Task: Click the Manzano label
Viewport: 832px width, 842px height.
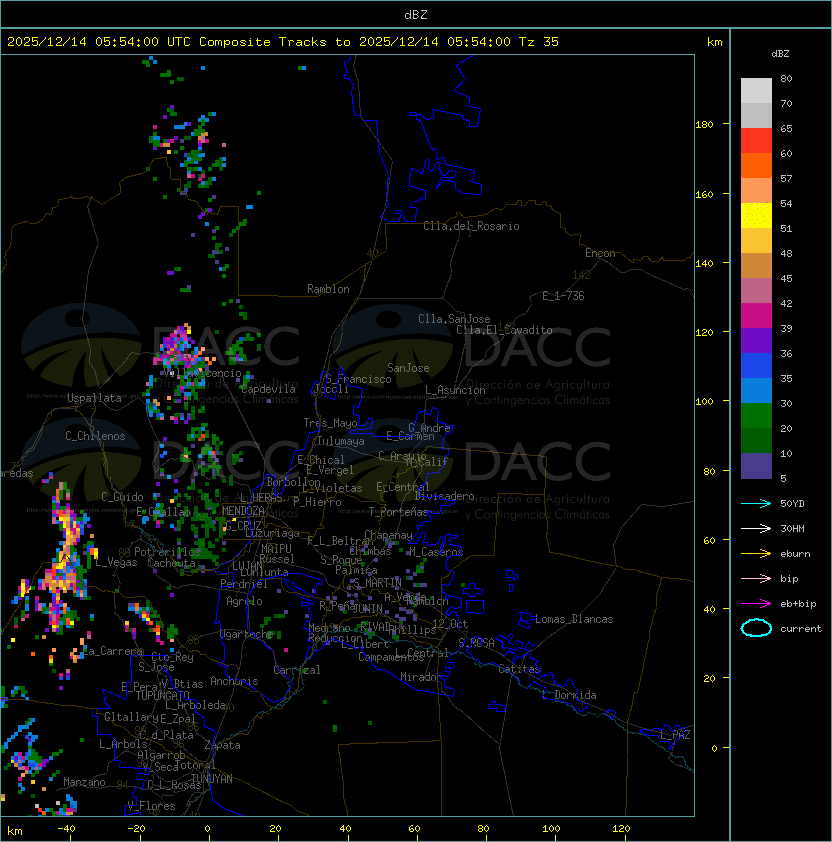Action: (x=84, y=782)
